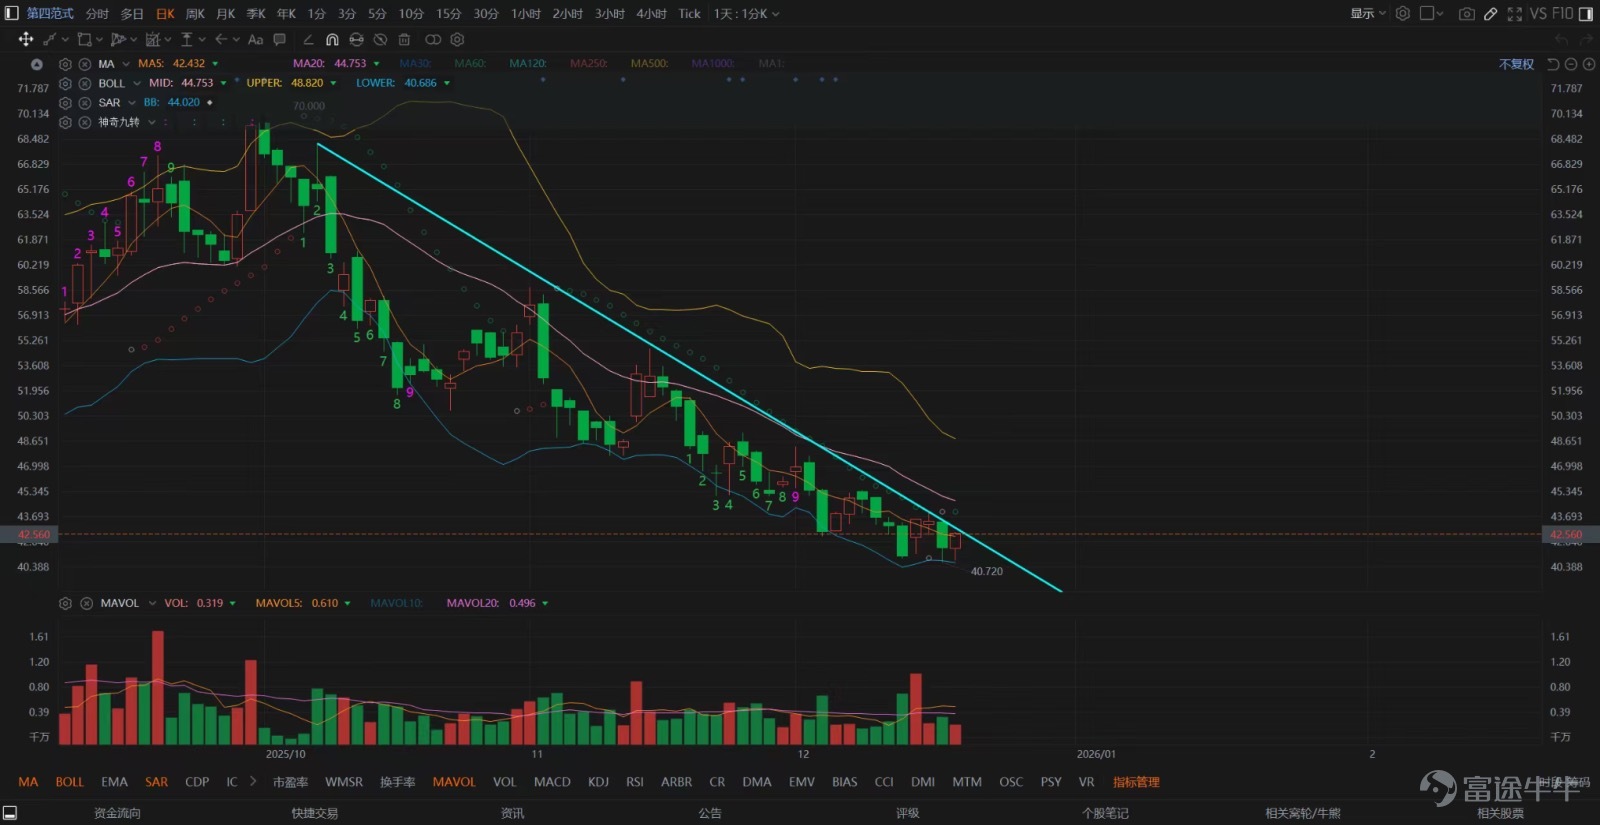Toggle SAR BB visibility marker
This screenshot has width=1600, height=825.
click(x=209, y=102)
